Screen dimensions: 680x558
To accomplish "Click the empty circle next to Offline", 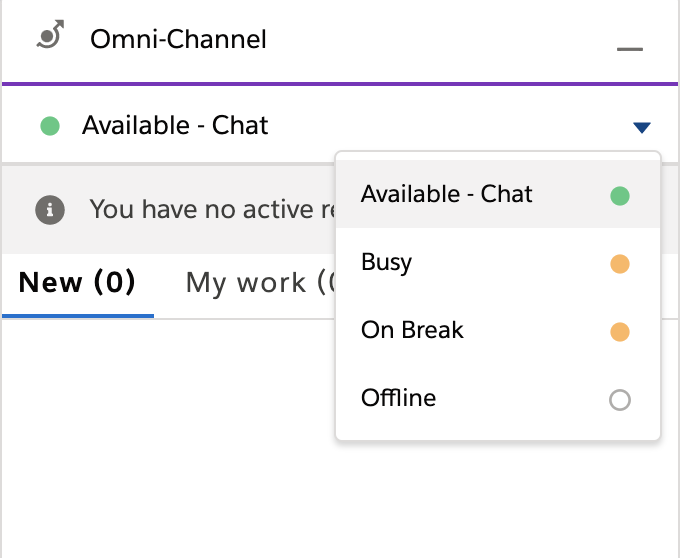I will [x=620, y=400].
